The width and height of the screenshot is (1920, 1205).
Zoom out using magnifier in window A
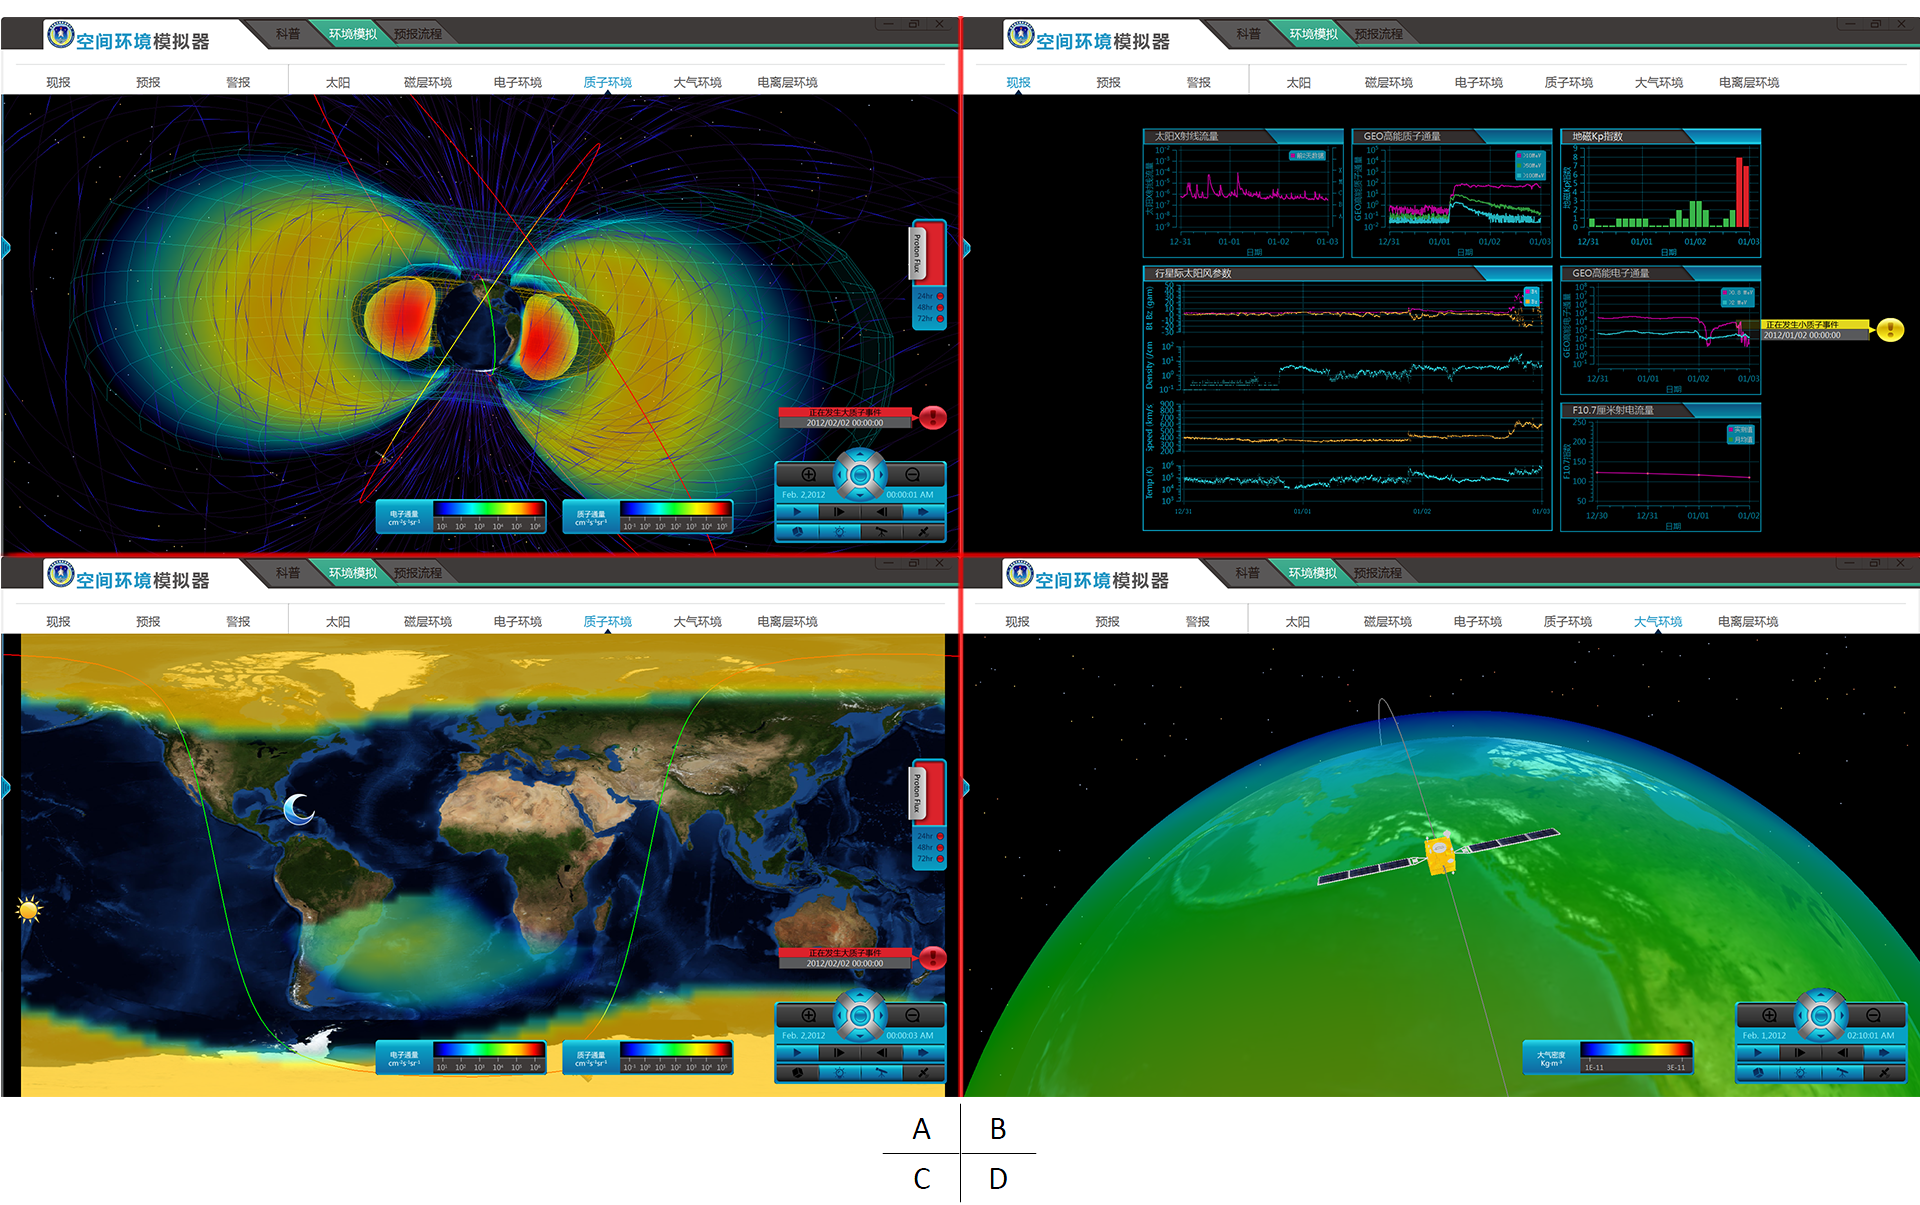pyautogui.click(x=912, y=475)
